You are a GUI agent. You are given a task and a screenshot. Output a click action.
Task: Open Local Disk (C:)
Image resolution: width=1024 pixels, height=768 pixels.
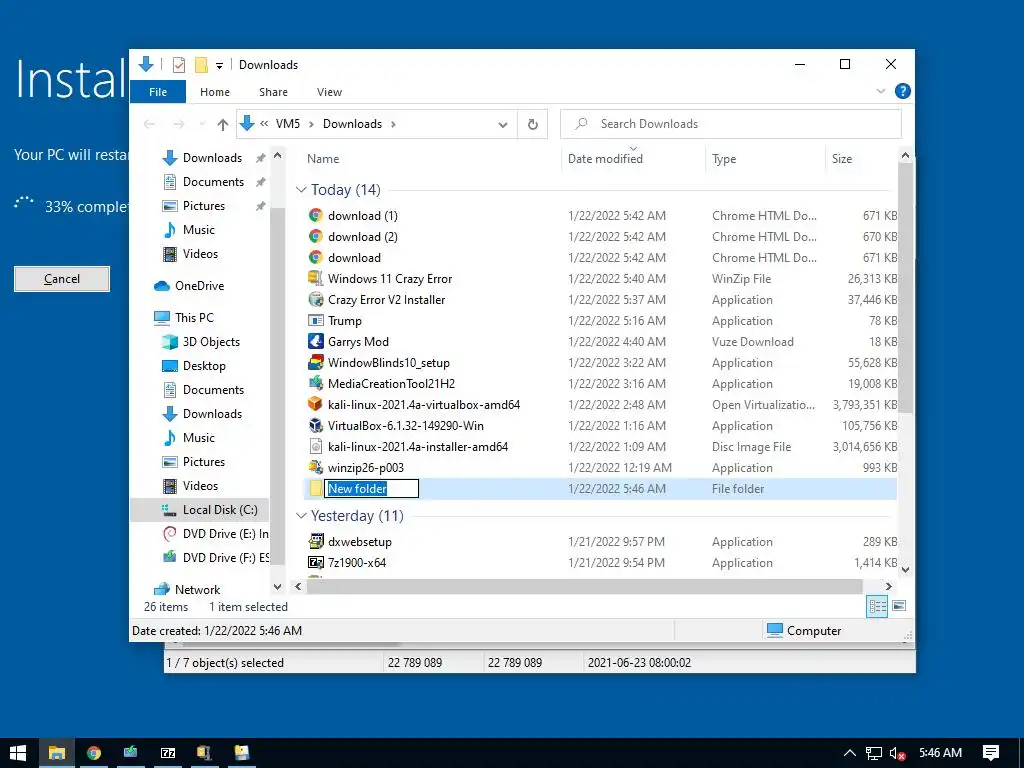(x=219, y=509)
